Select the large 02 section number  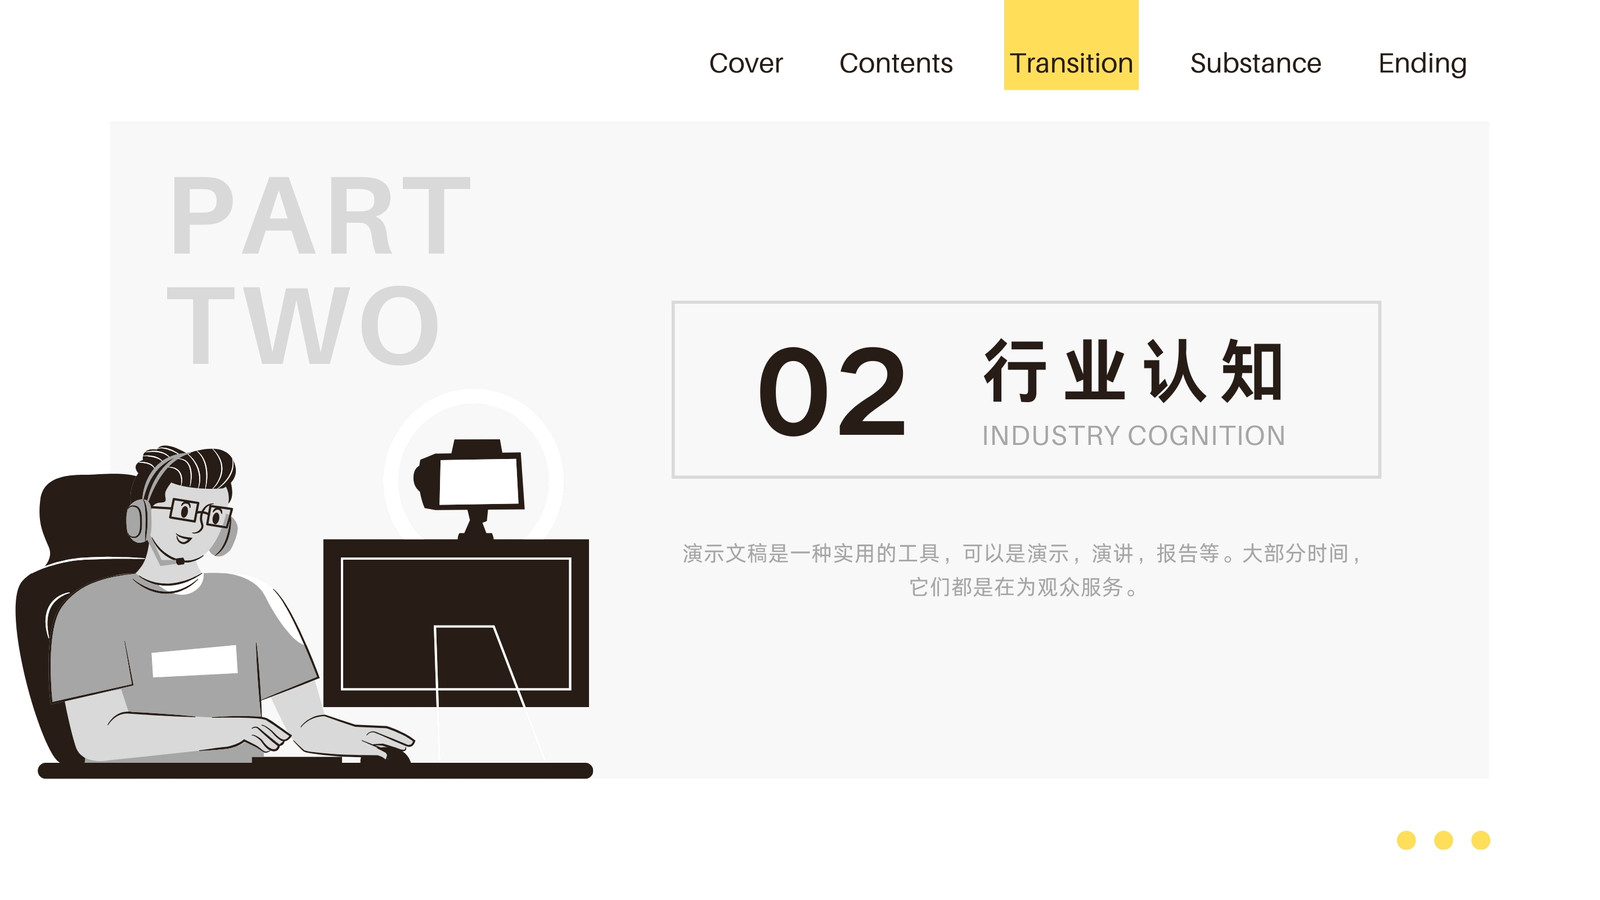point(832,393)
